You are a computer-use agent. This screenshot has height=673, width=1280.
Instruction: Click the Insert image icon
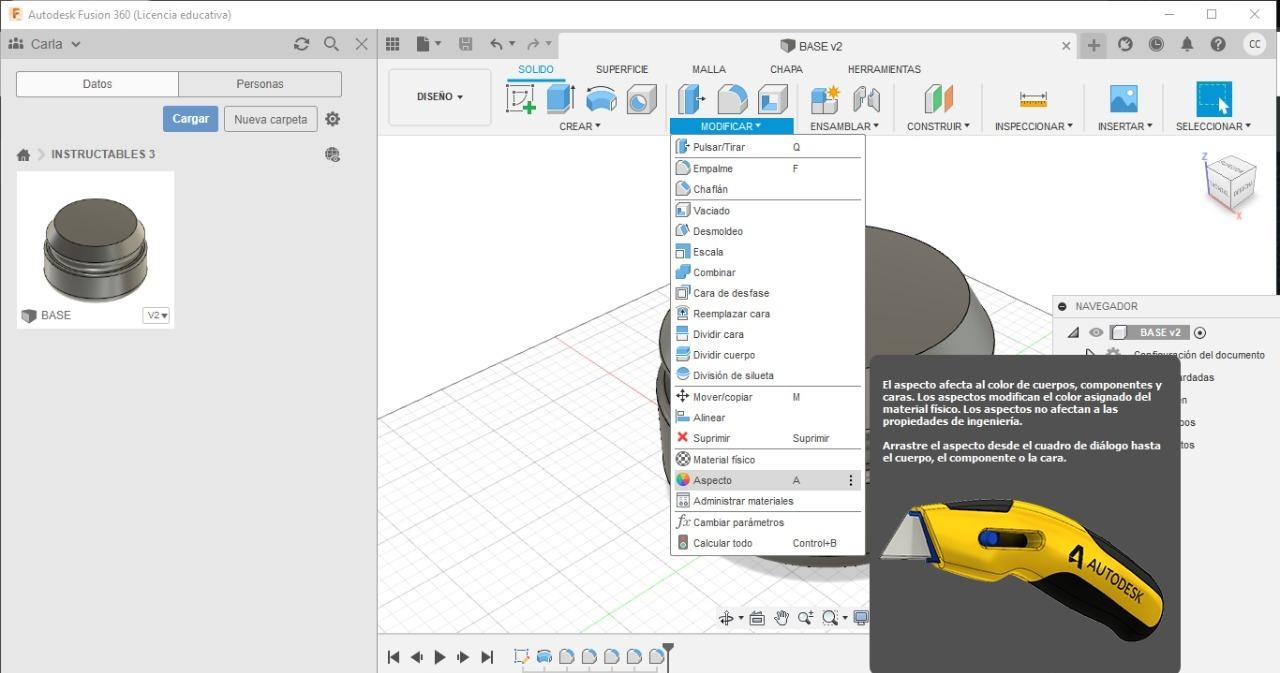click(1124, 99)
